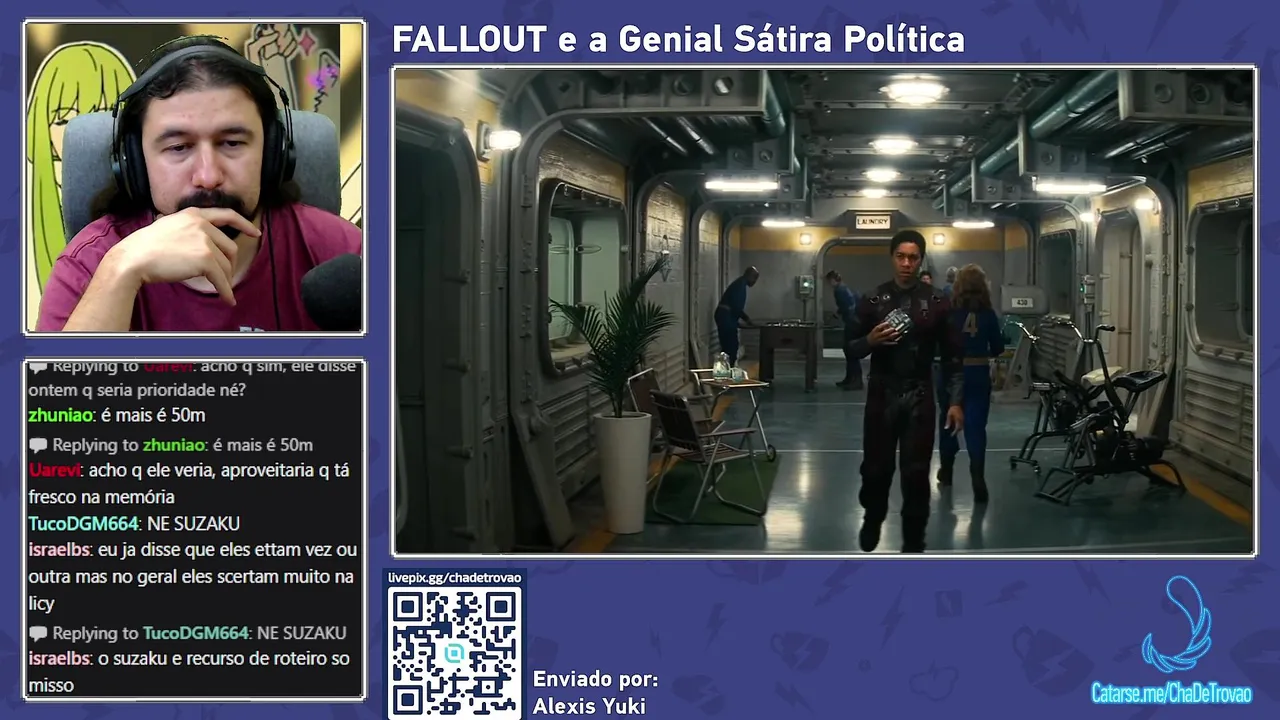Click reply bubble icon before 'Replying to TucoDGM664'
This screenshot has width=1280, height=720.
pyautogui.click(x=38, y=634)
